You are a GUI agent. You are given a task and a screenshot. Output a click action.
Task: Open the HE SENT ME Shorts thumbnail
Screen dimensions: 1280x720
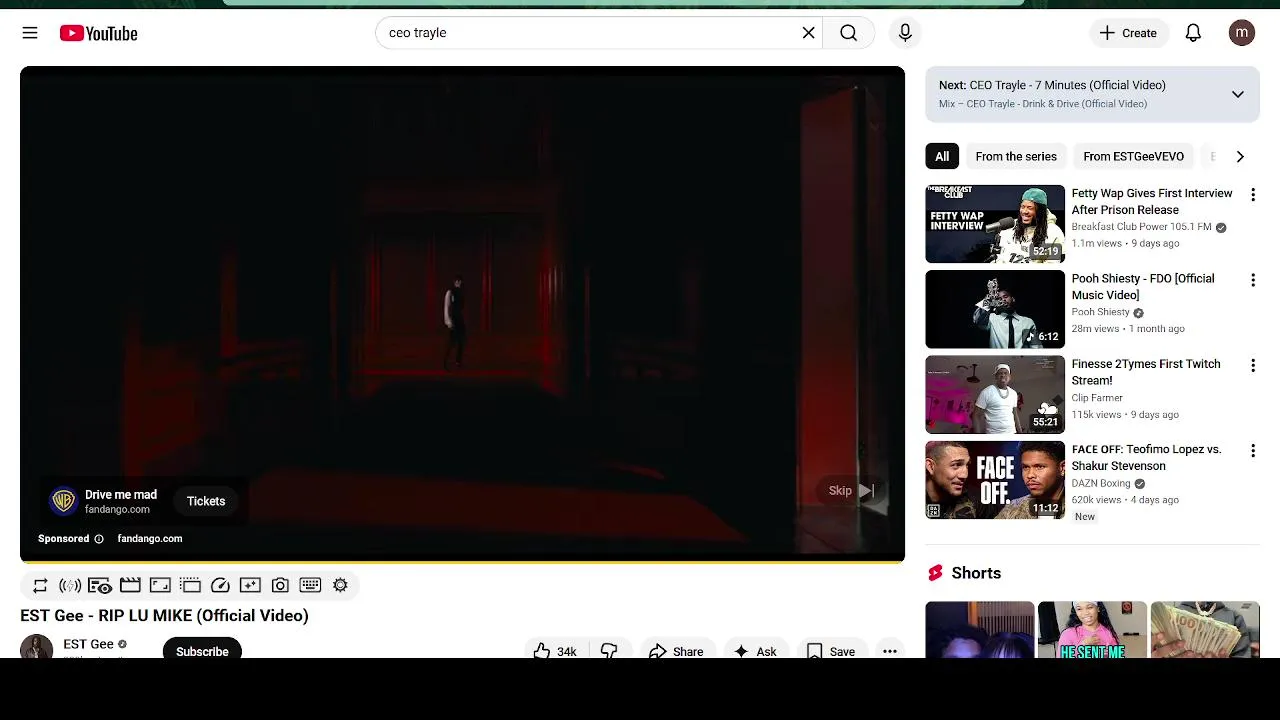(x=1092, y=629)
